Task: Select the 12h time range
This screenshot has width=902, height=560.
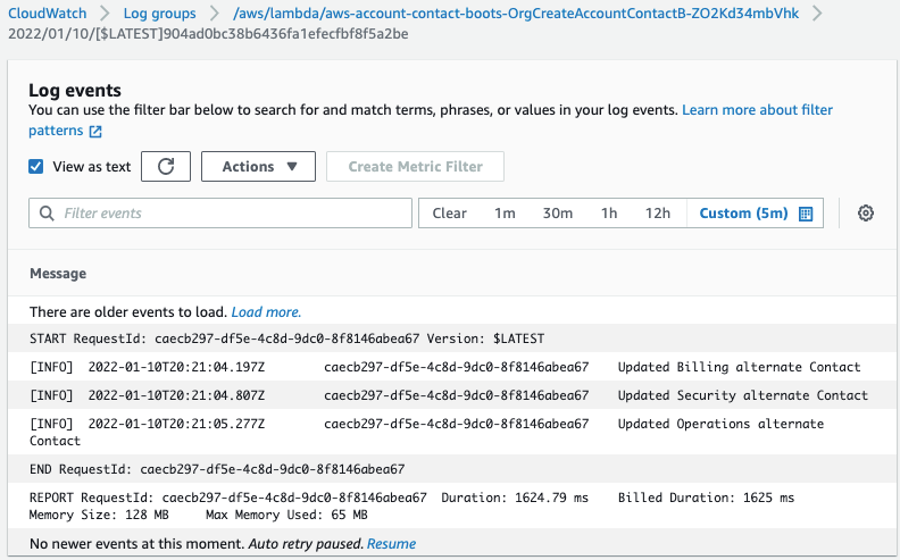Action: click(658, 213)
